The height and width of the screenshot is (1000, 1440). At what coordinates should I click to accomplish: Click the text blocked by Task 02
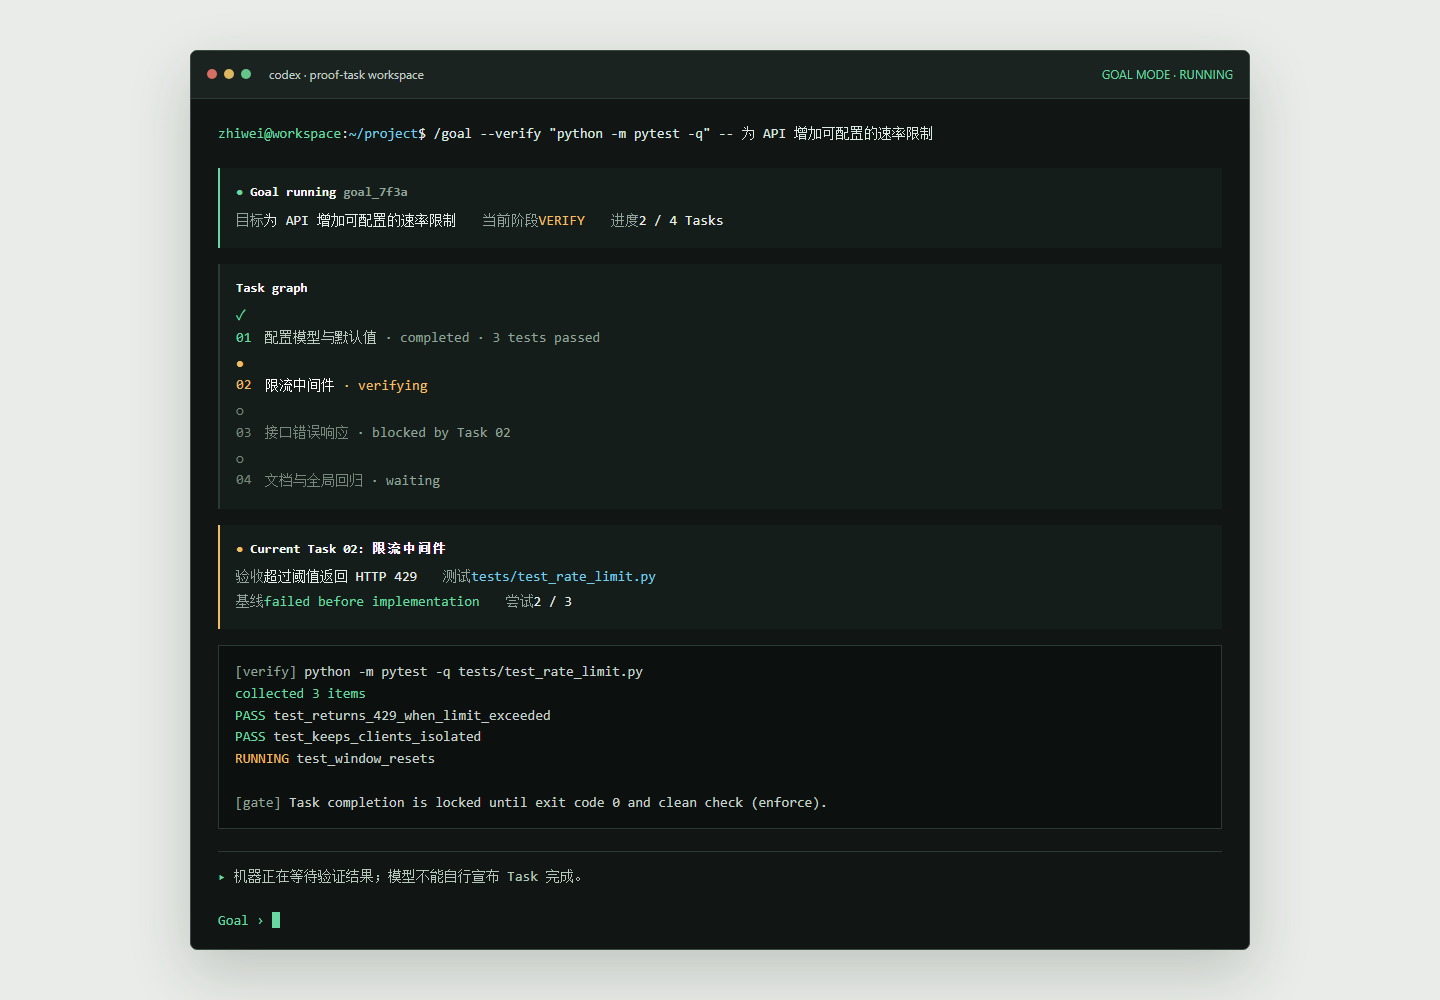[441, 433]
